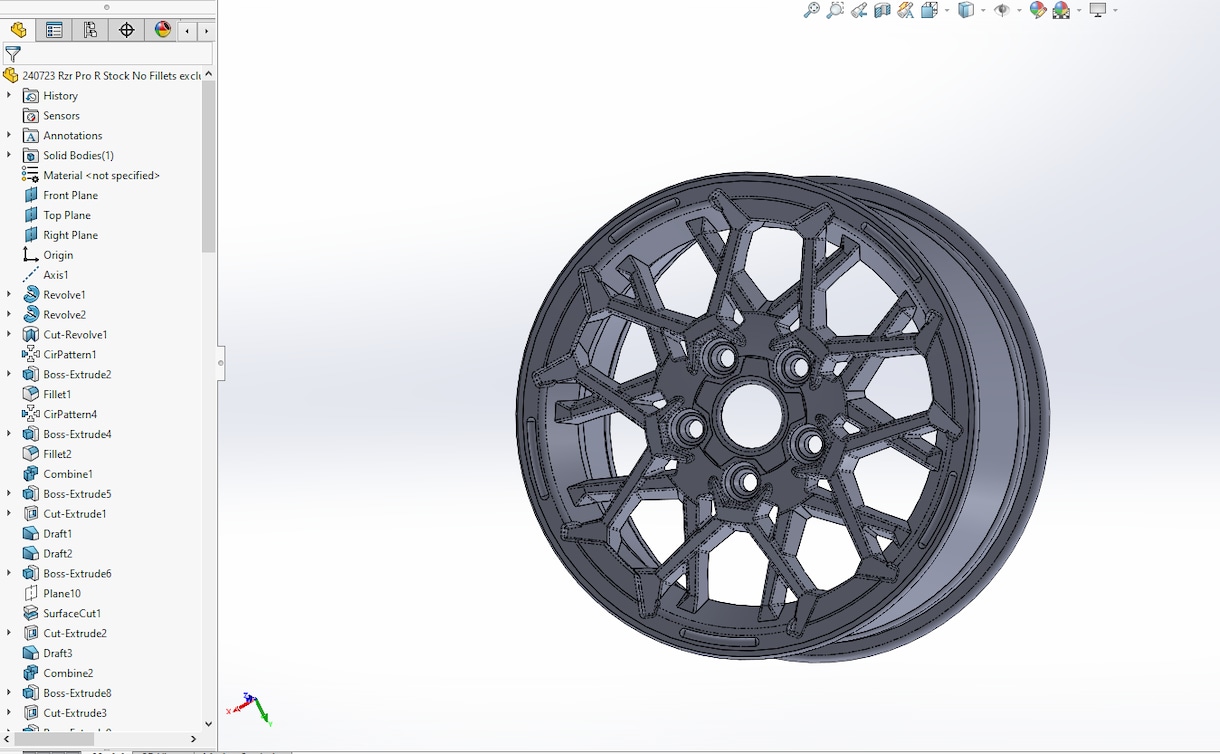This screenshot has width=1220, height=754.
Task: Expand the History folder
Action: point(9,95)
